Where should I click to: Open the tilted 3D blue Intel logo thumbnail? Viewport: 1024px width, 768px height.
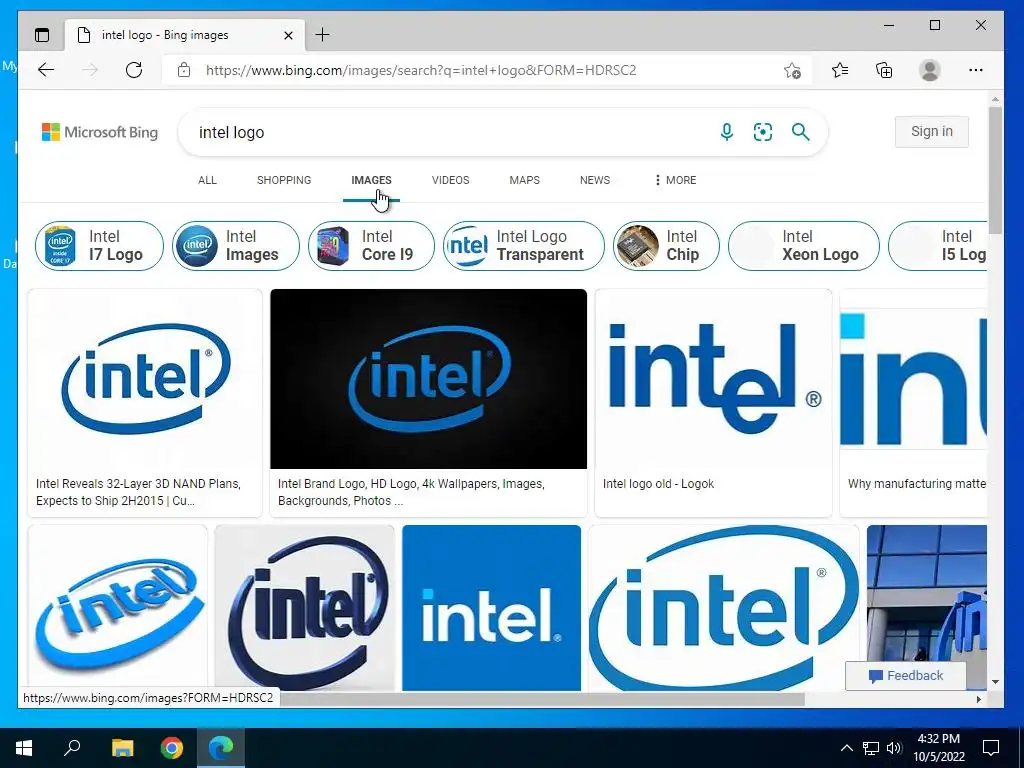(x=118, y=608)
